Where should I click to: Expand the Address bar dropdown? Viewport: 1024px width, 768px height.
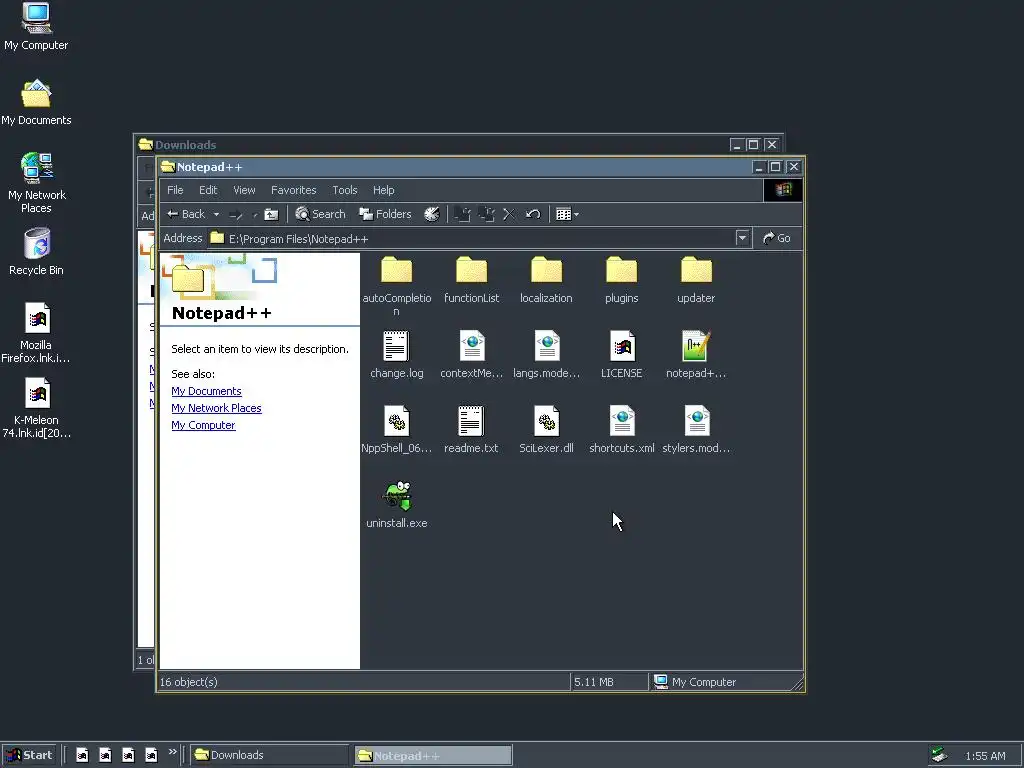tap(742, 238)
